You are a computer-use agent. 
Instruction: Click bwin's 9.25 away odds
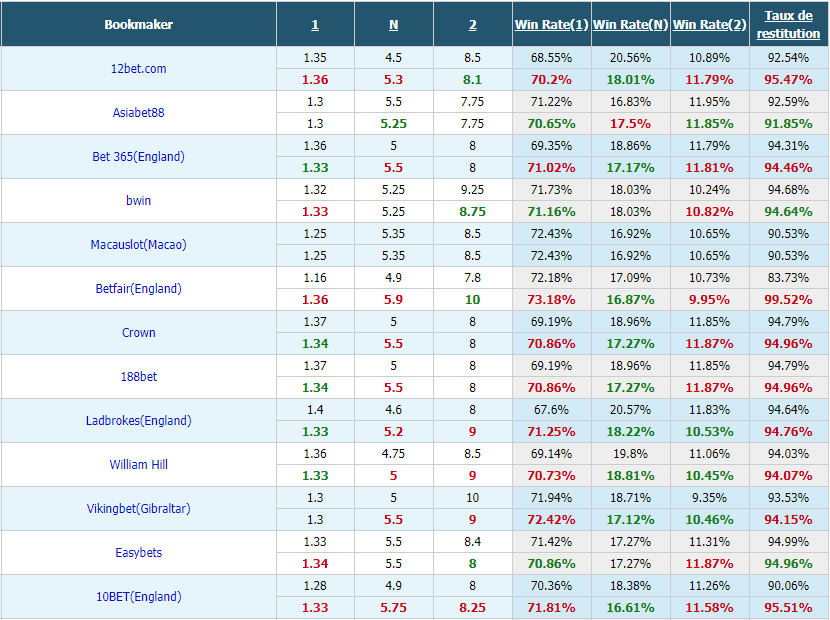pos(472,190)
